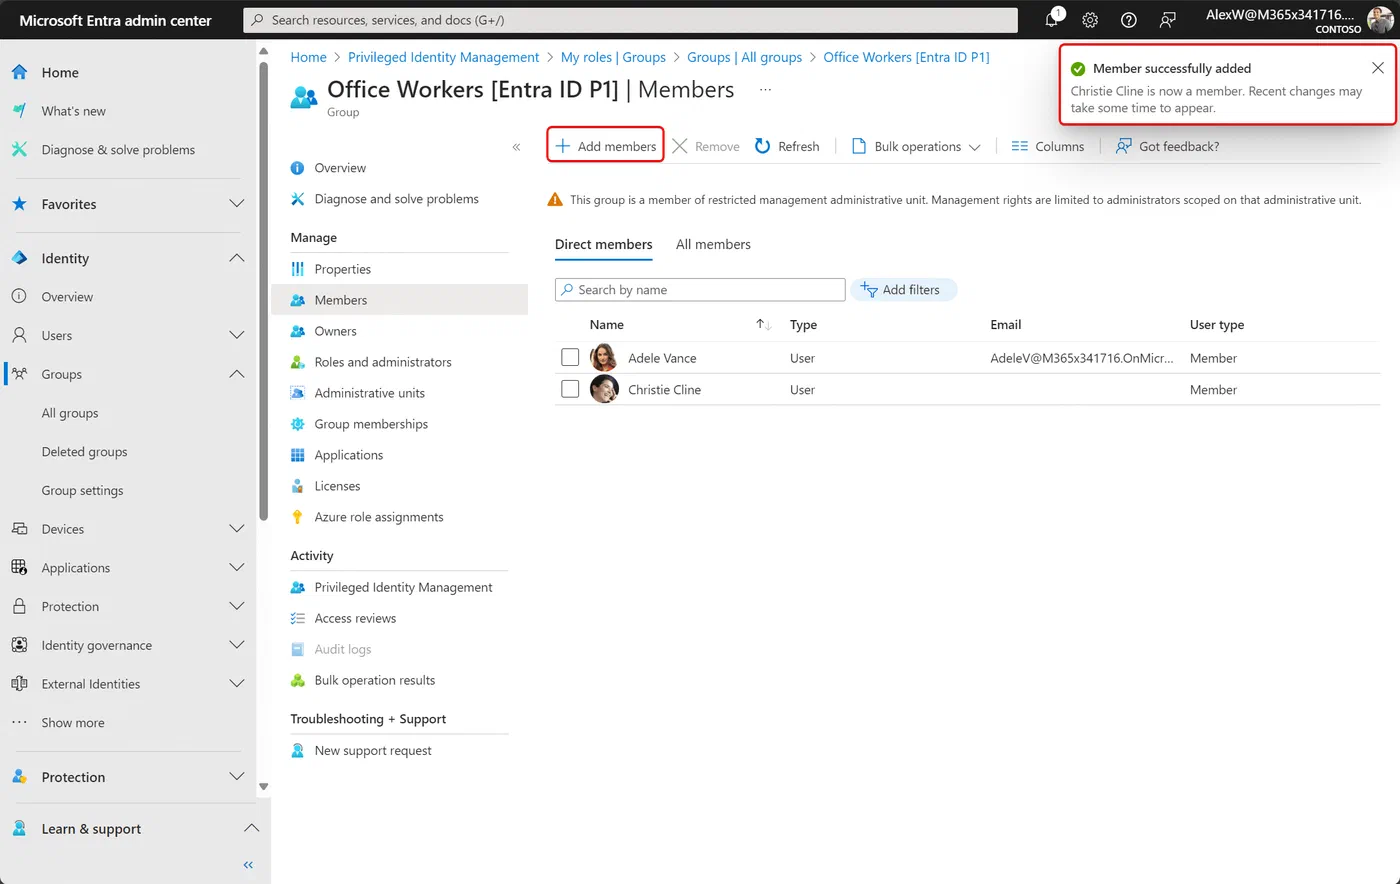Click Deleted groups in sidebar
This screenshot has height=884, width=1400.
pos(84,452)
